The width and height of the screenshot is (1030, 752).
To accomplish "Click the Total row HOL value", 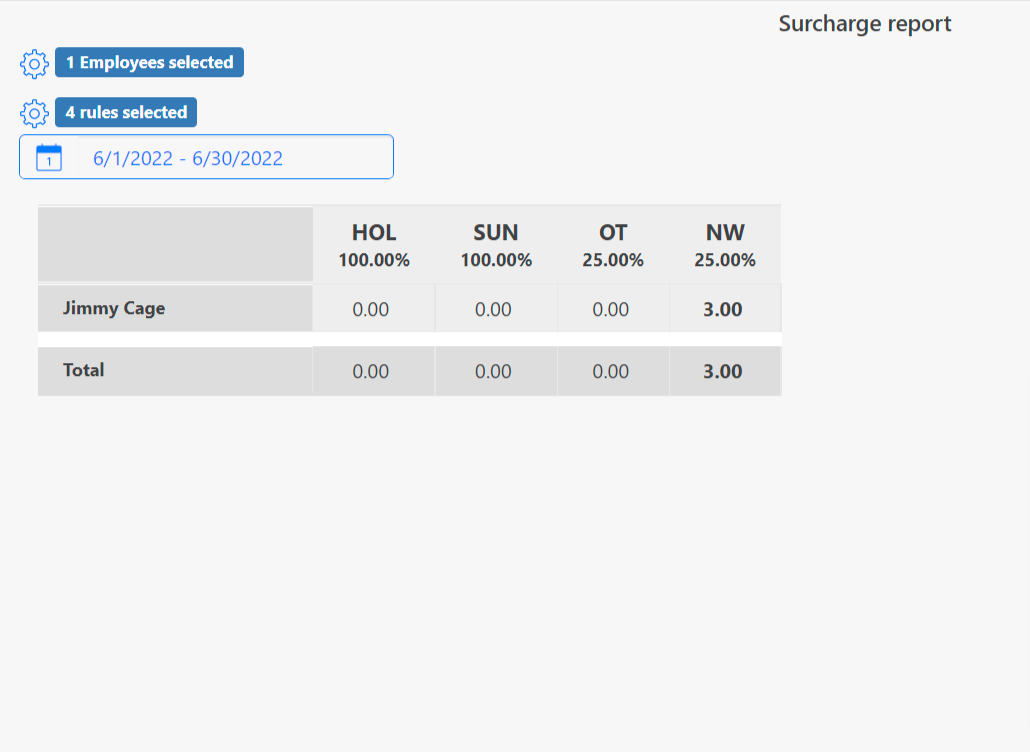I will click(x=371, y=372).
